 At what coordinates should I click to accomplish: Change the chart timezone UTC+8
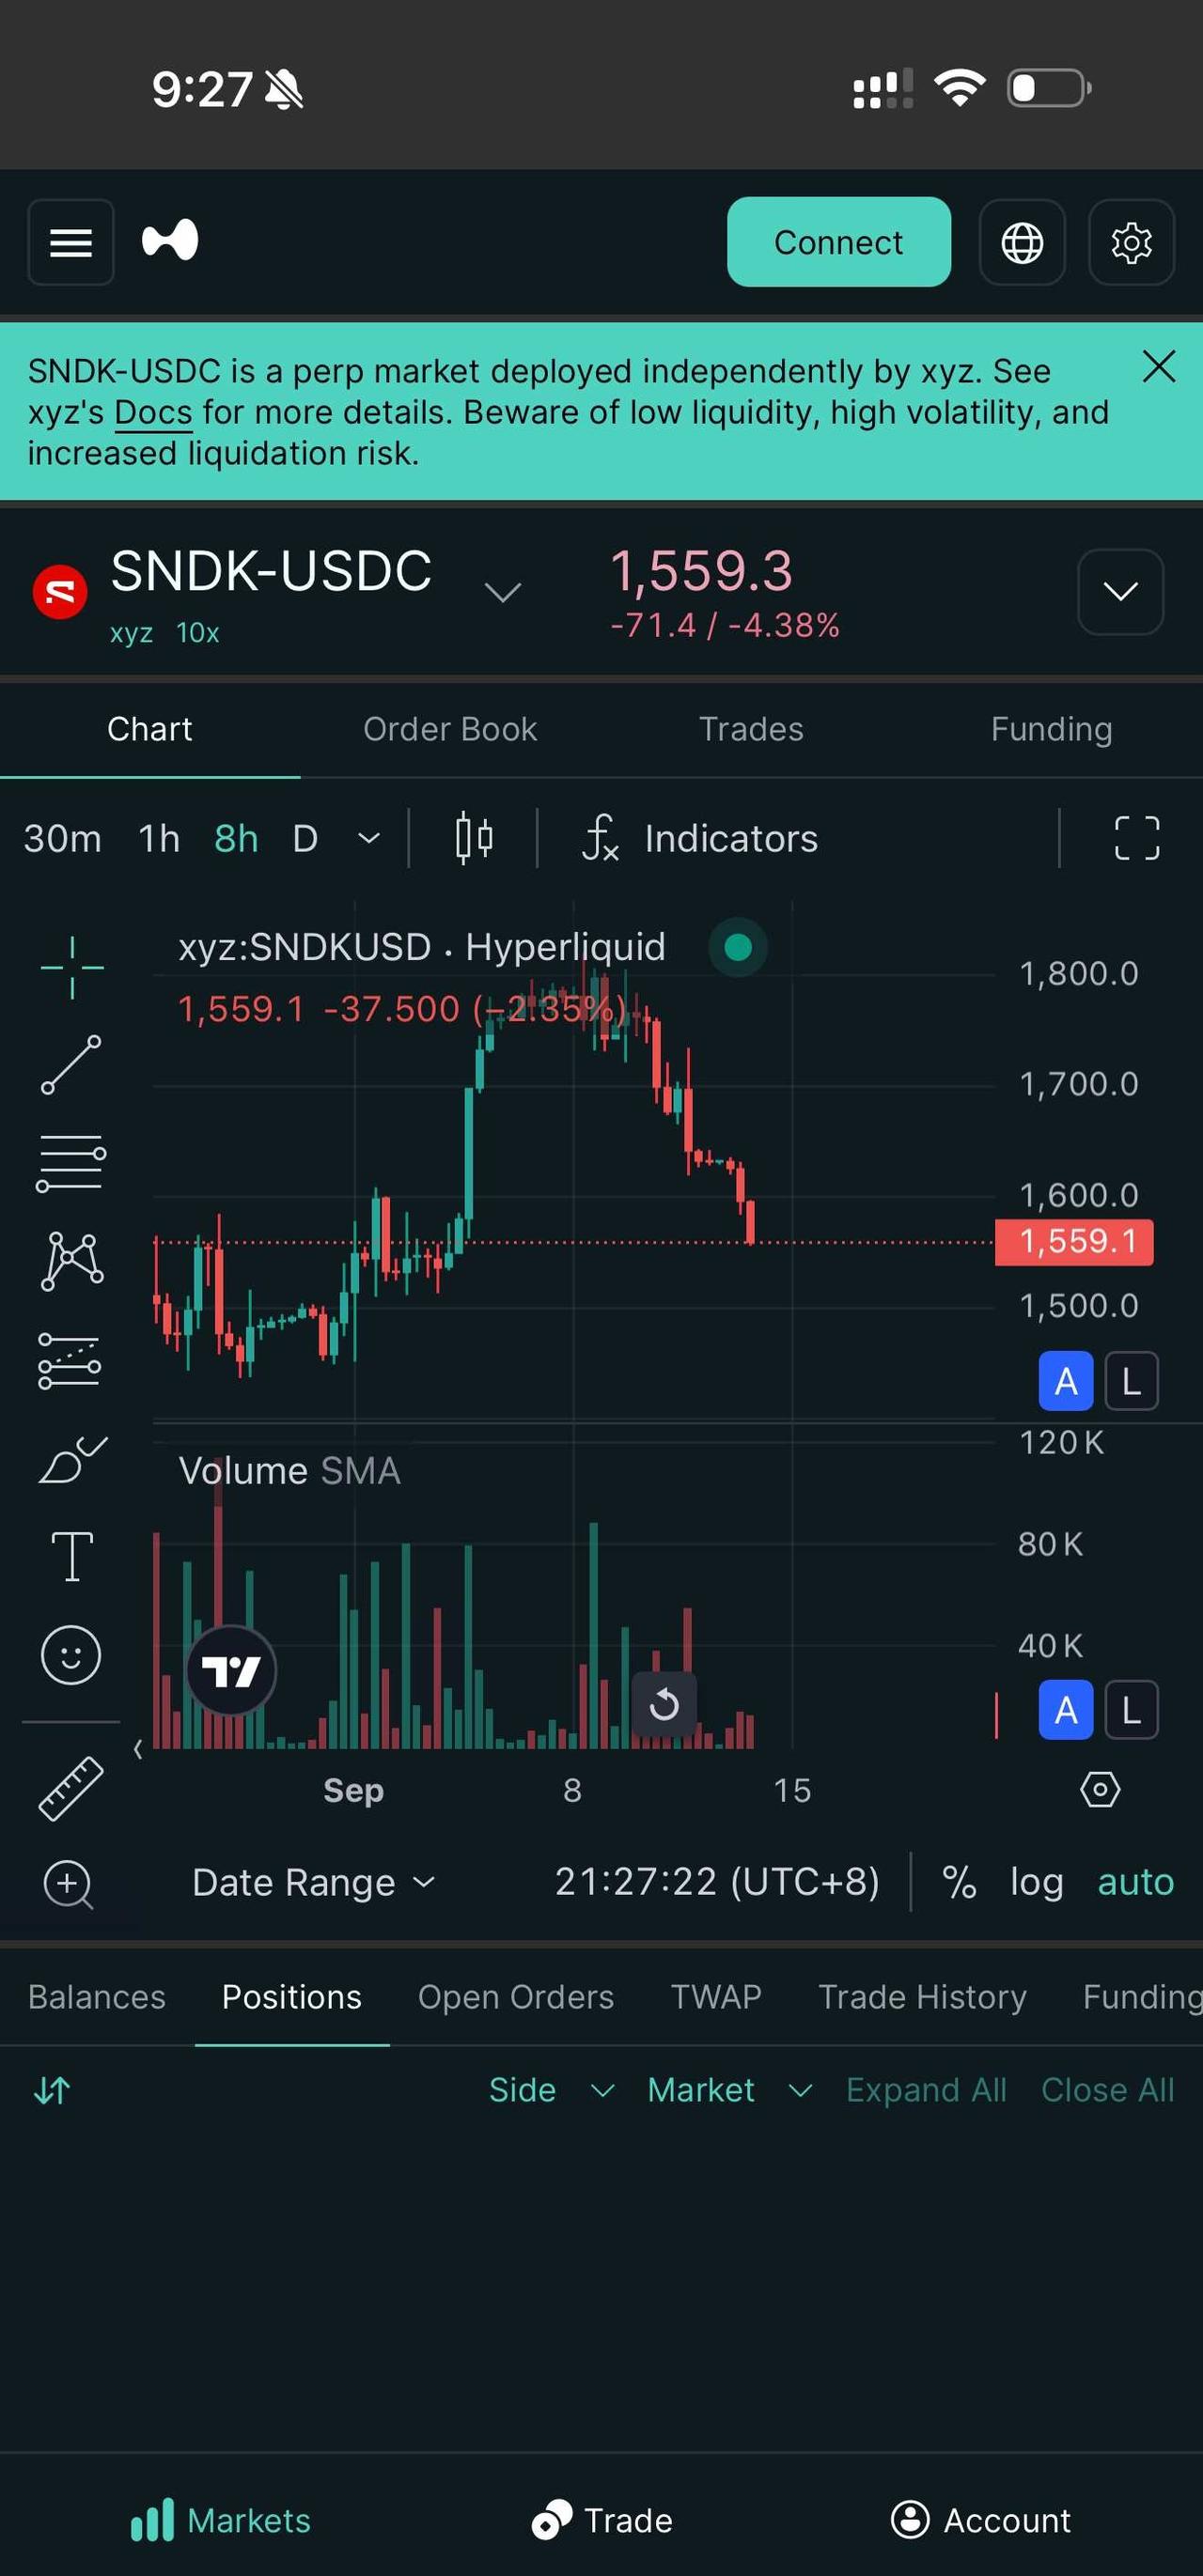pyautogui.click(x=717, y=1882)
